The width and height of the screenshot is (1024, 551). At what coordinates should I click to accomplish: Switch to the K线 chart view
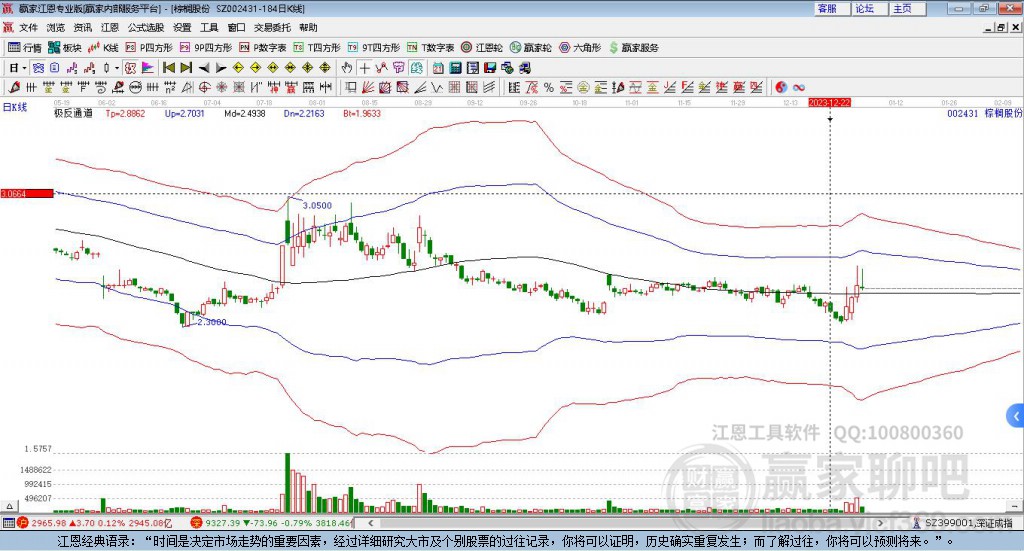coord(103,48)
